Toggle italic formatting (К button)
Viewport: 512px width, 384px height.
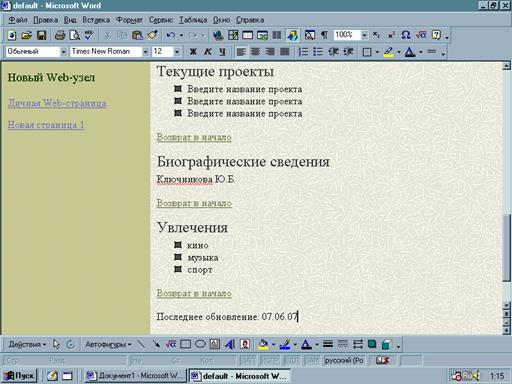coord(208,52)
